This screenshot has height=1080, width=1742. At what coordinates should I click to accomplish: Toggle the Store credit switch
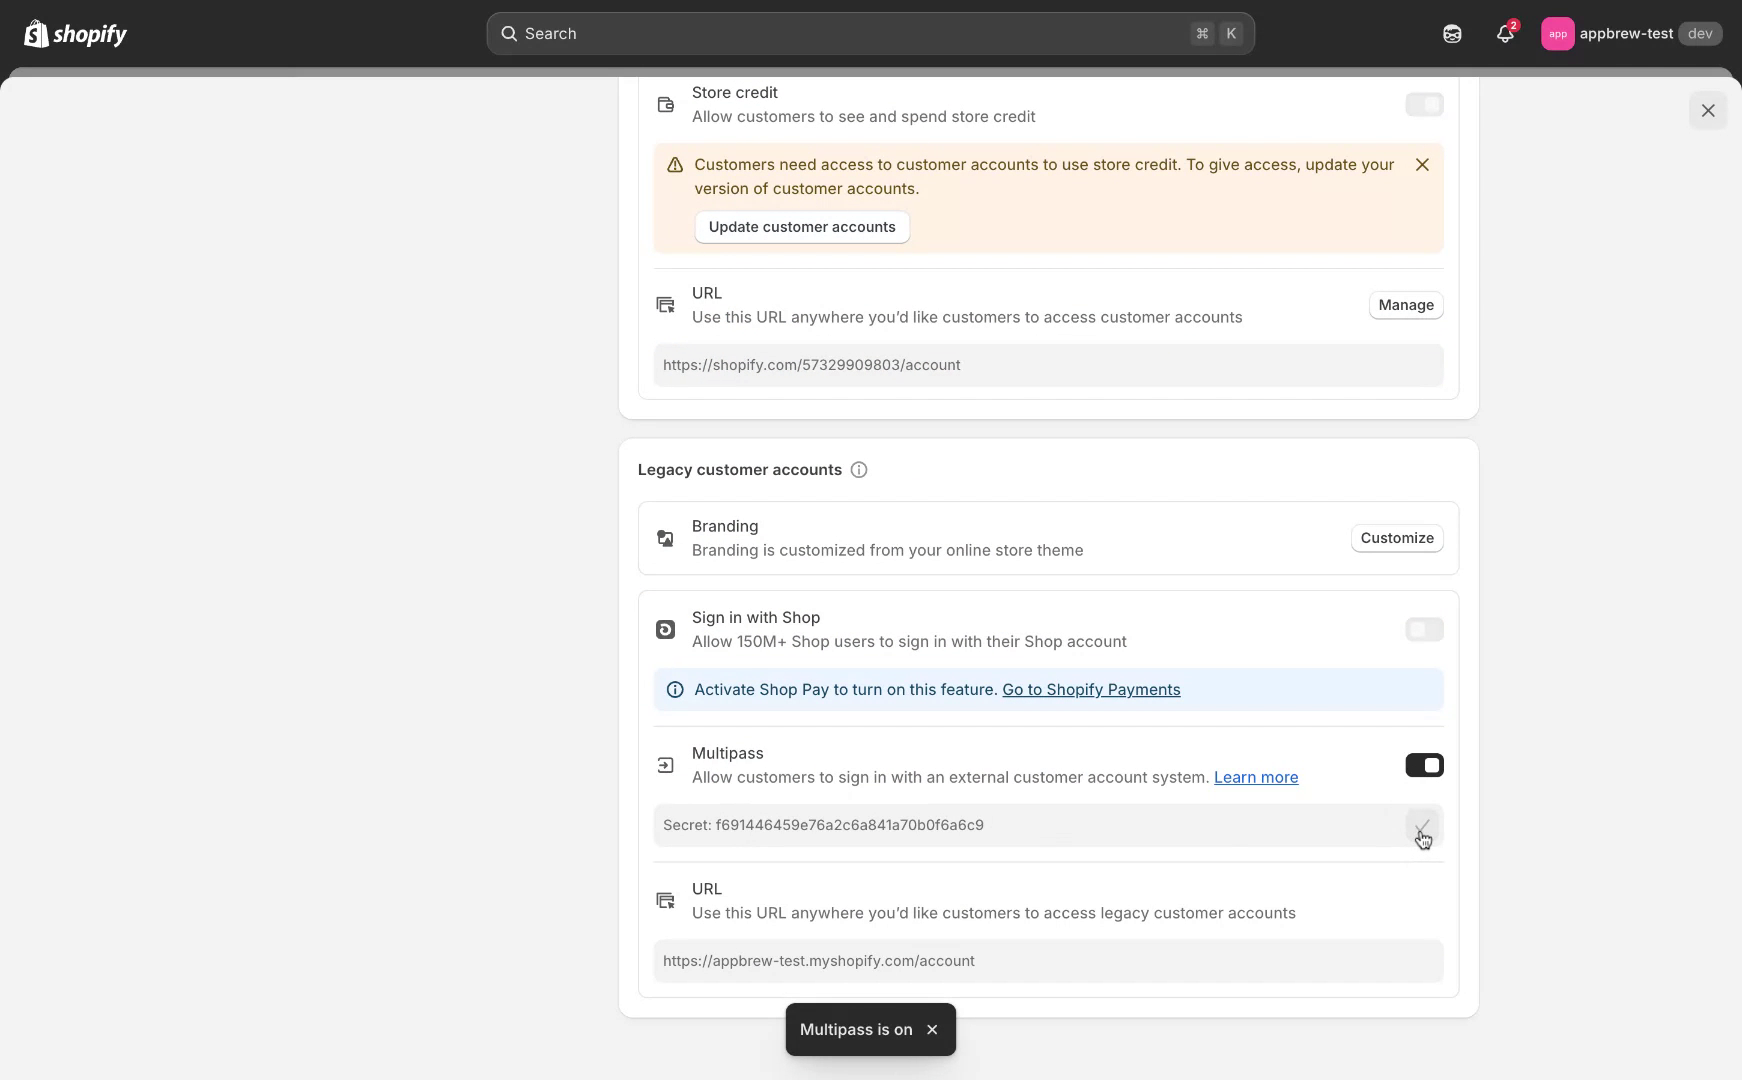click(x=1424, y=105)
